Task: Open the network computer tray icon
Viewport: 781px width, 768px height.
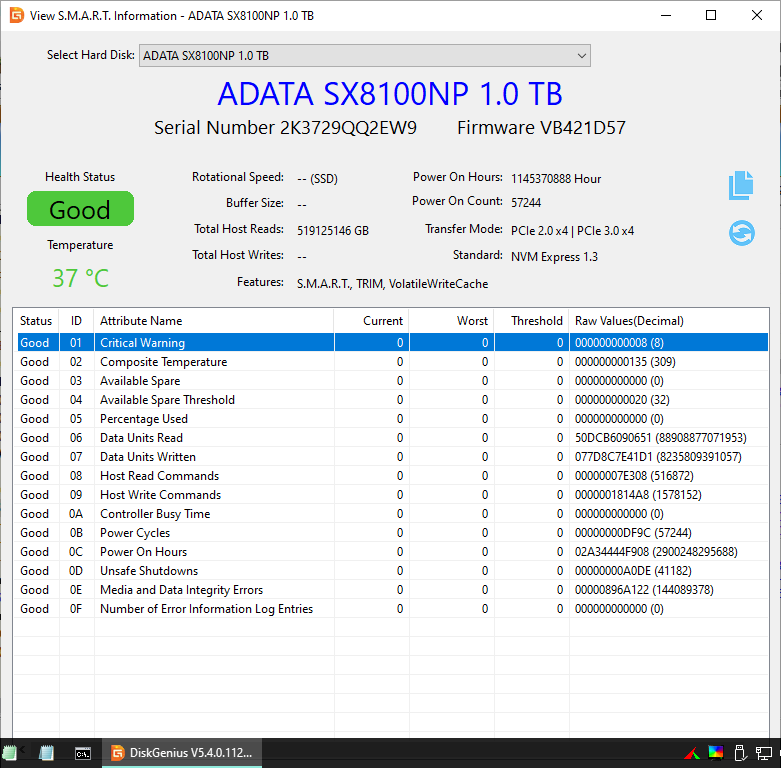Action: pos(764,753)
